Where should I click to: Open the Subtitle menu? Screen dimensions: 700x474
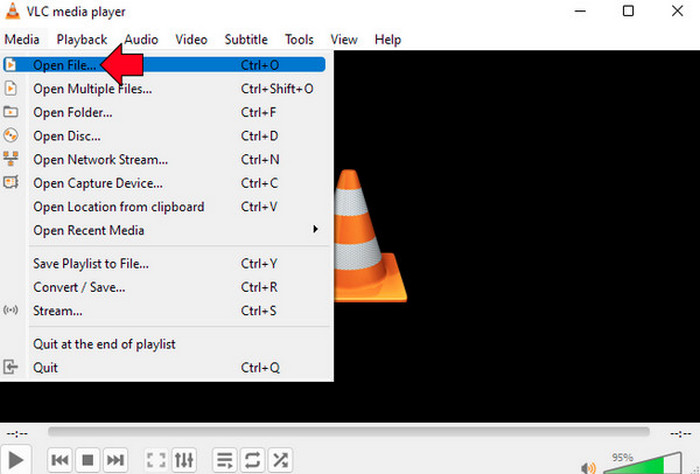click(x=246, y=40)
